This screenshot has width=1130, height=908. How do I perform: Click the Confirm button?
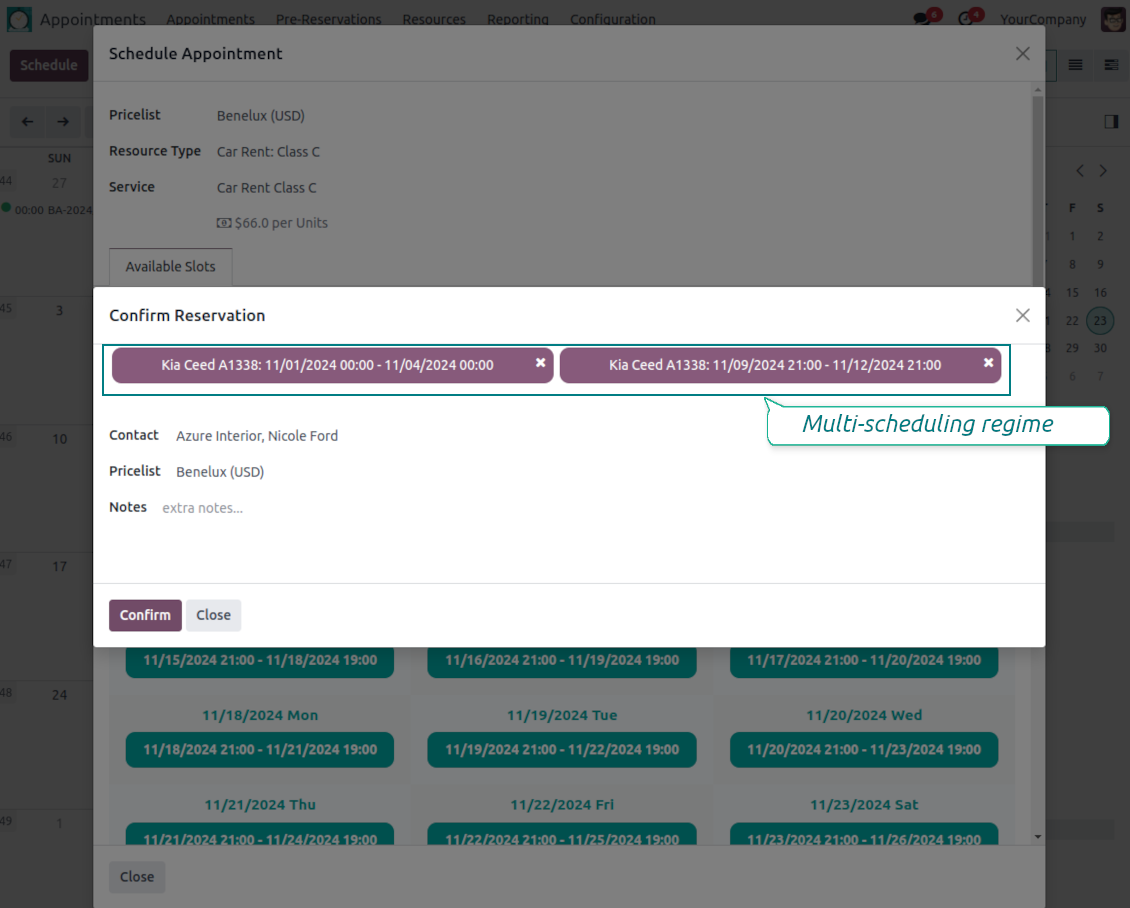point(145,615)
